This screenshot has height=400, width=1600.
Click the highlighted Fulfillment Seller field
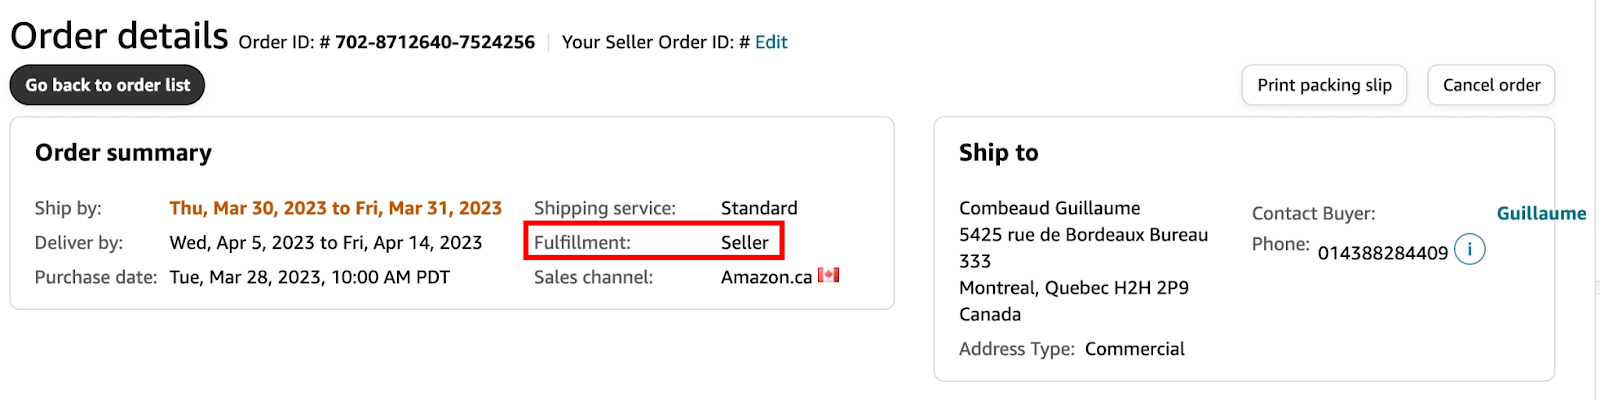[654, 242]
